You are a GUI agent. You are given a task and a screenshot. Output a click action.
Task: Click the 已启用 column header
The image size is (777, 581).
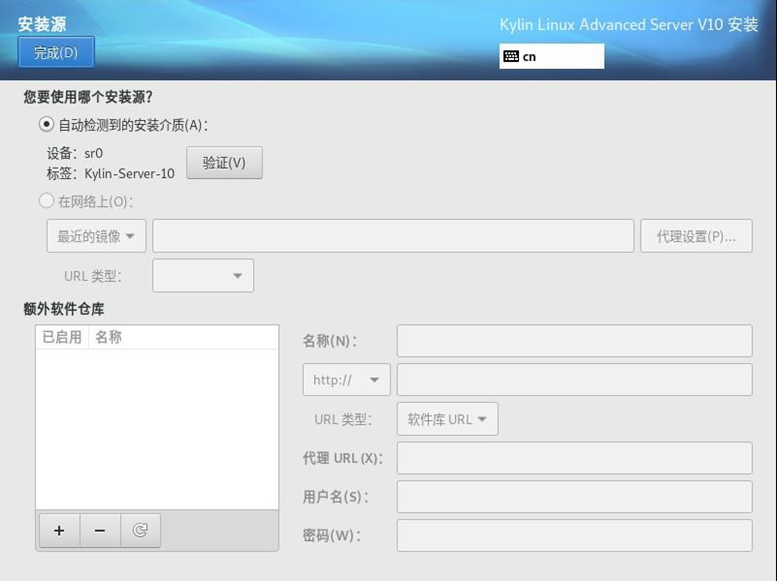pyautogui.click(x=62, y=337)
